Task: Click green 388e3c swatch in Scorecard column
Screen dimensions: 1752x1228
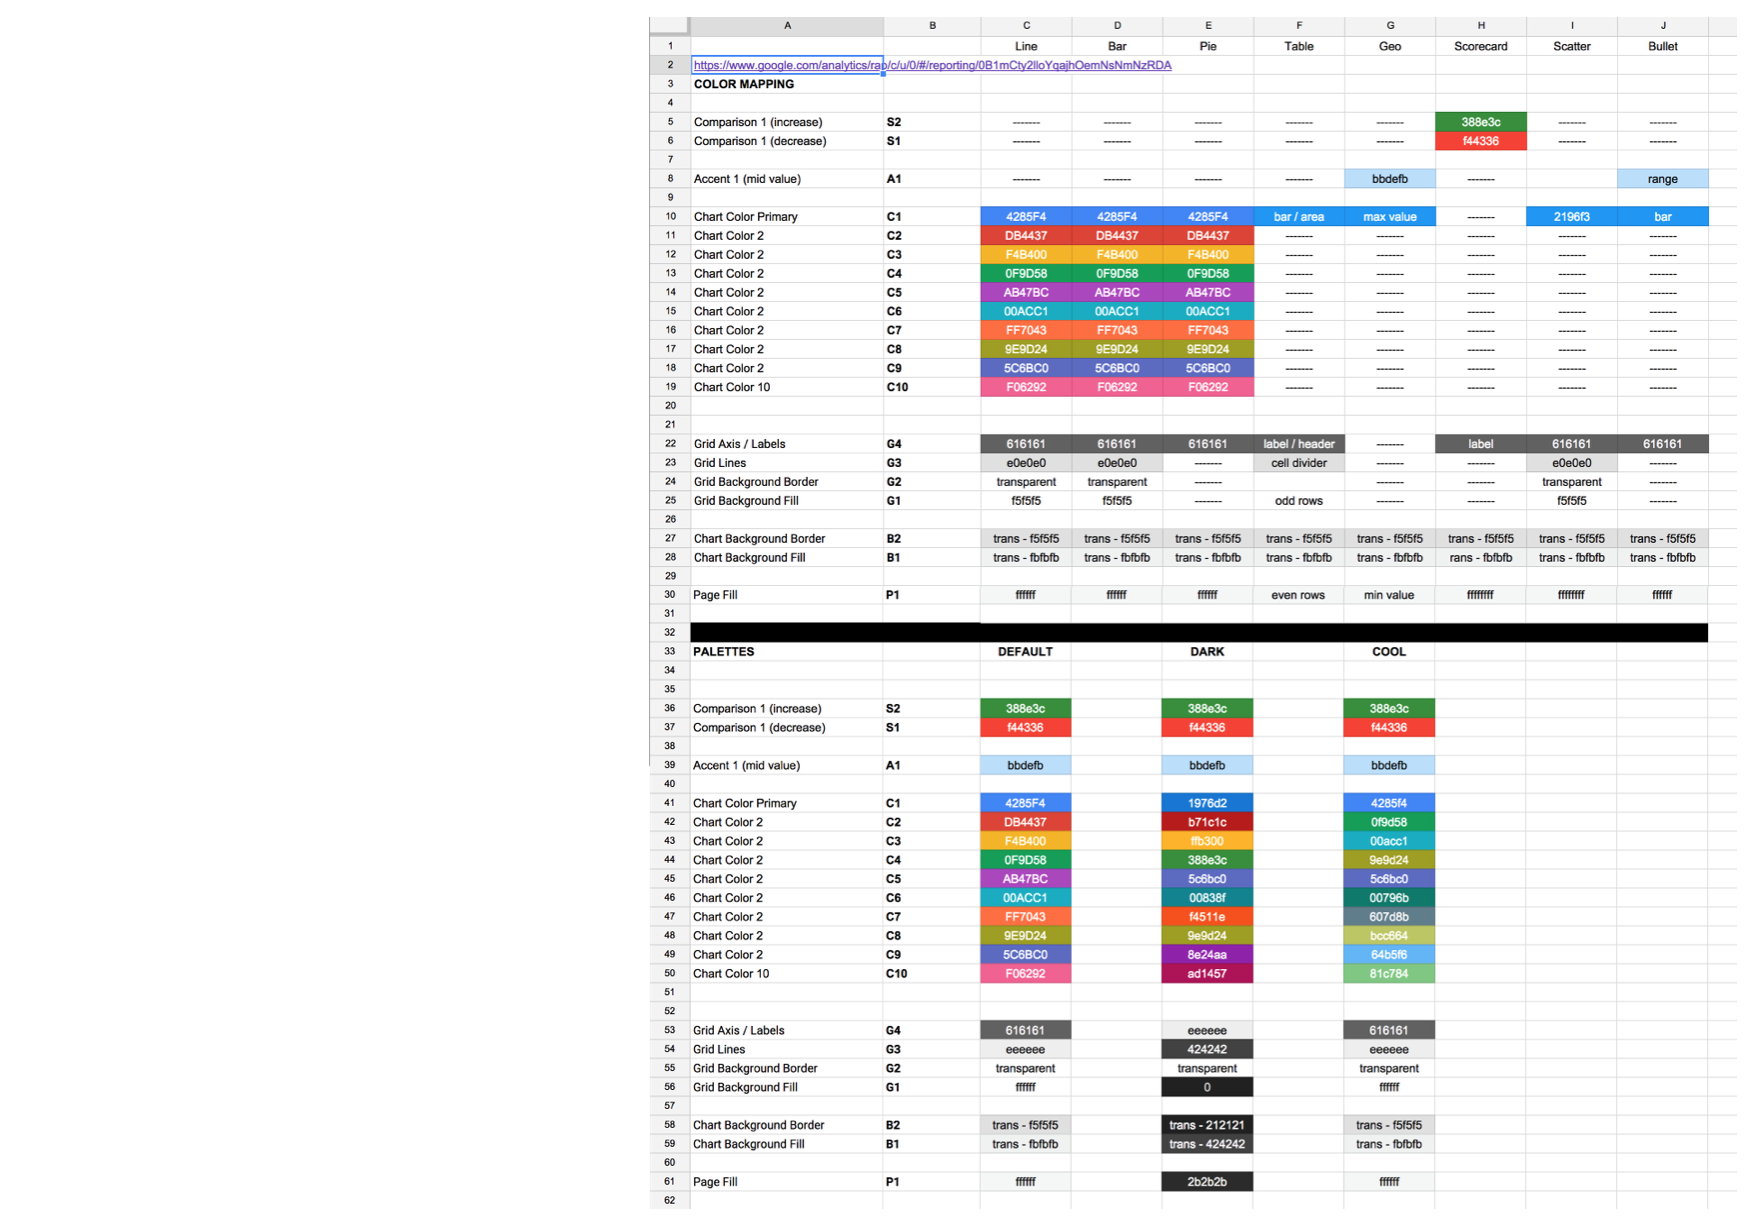Action: [x=1481, y=122]
